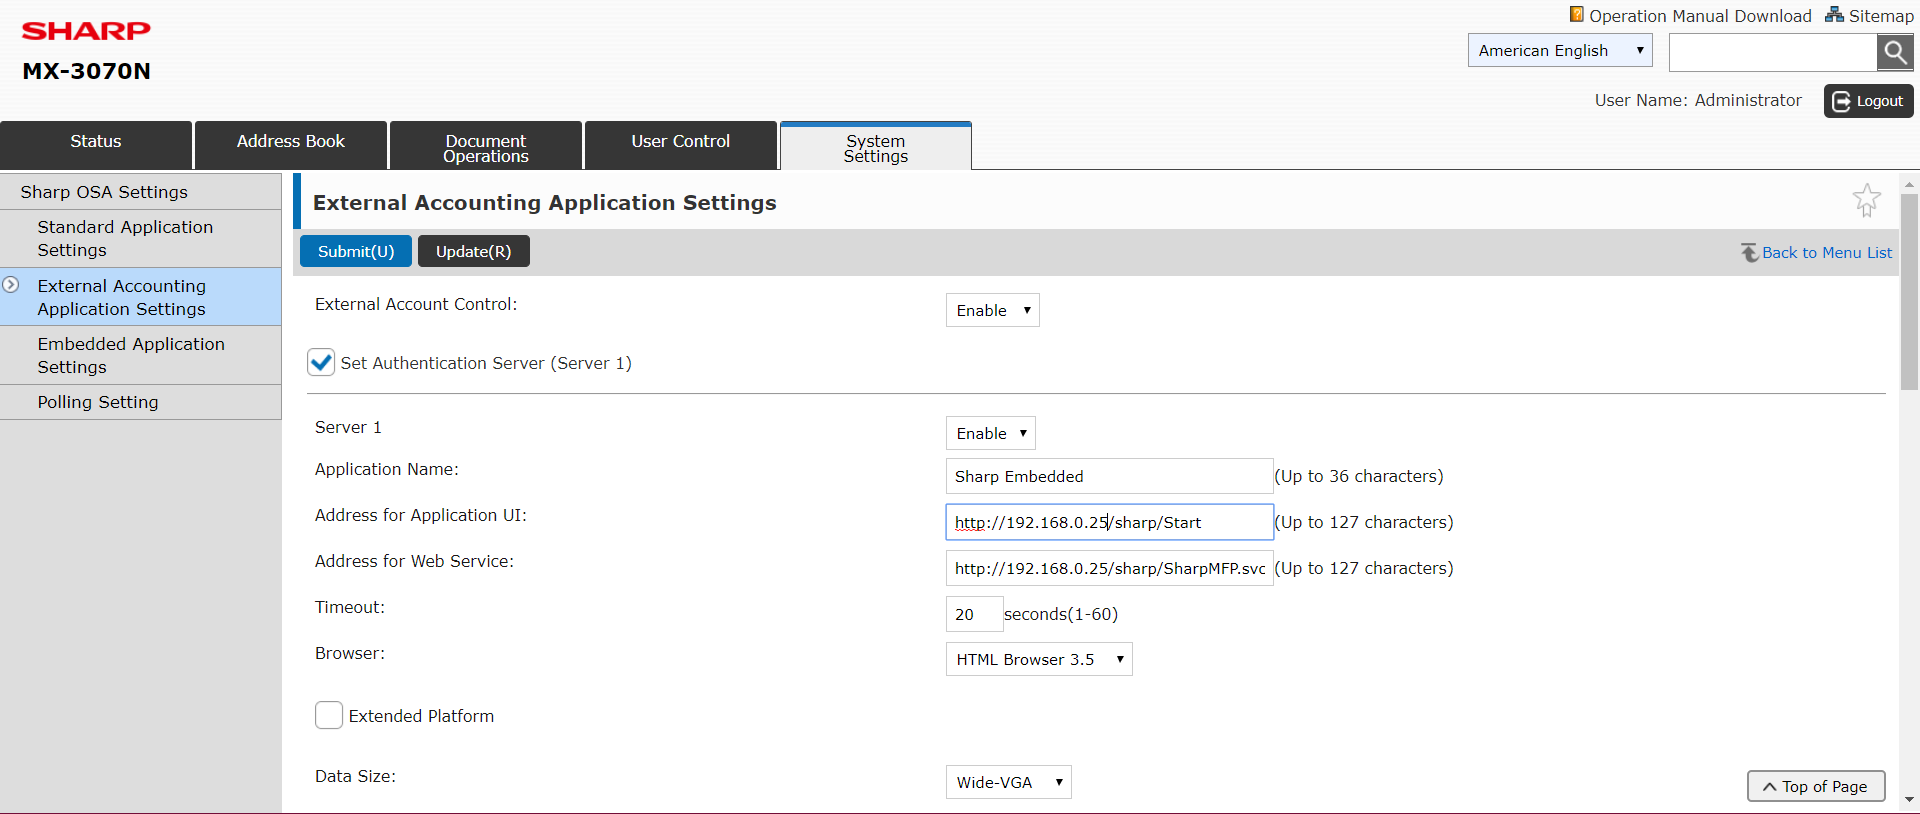The image size is (1920, 814).
Task: Select the System Settings tab
Action: pyautogui.click(x=876, y=146)
